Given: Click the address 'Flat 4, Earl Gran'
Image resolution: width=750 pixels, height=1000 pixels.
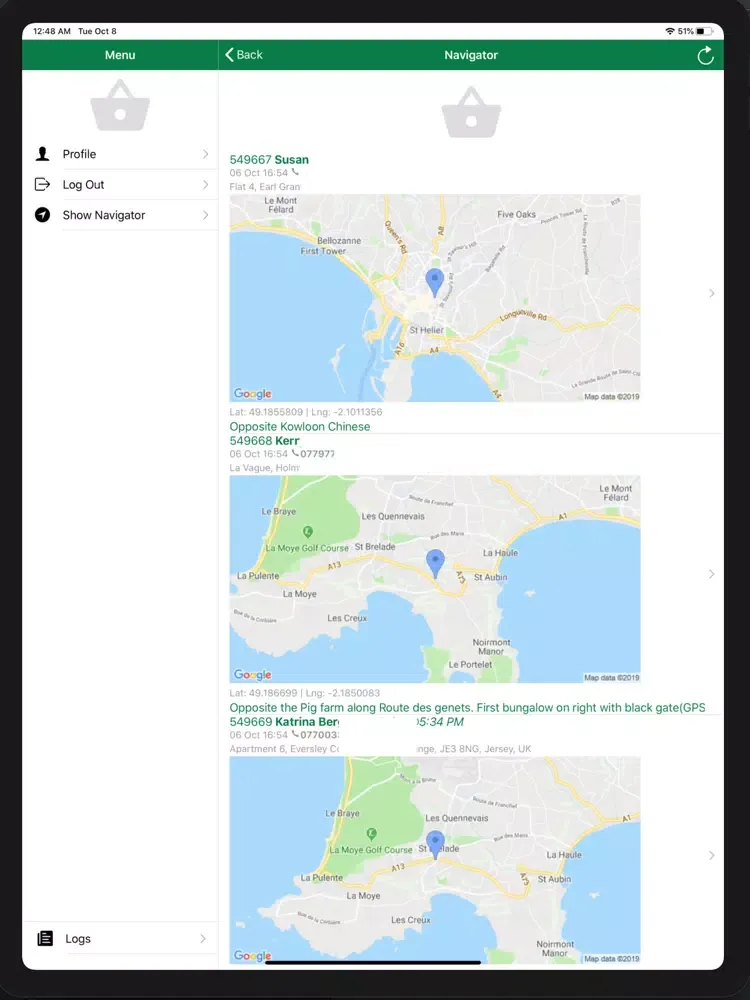Looking at the screenshot, I should 265,187.
